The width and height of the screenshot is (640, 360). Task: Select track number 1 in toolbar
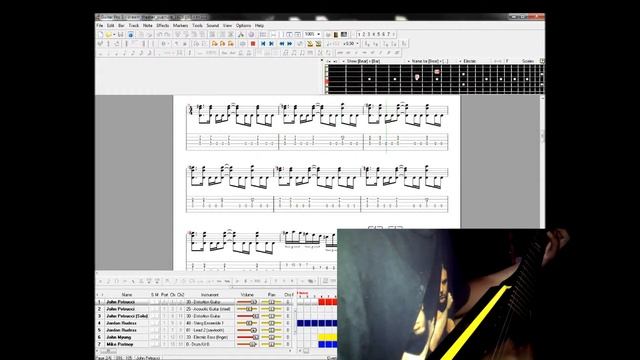pyautogui.click(x=359, y=34)
